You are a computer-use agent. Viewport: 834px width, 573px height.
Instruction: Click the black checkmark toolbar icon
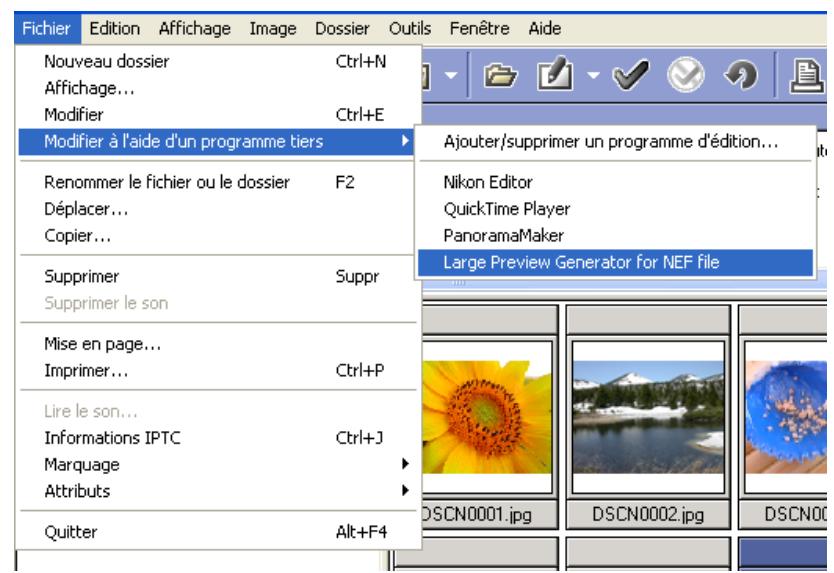click(630, 74)
